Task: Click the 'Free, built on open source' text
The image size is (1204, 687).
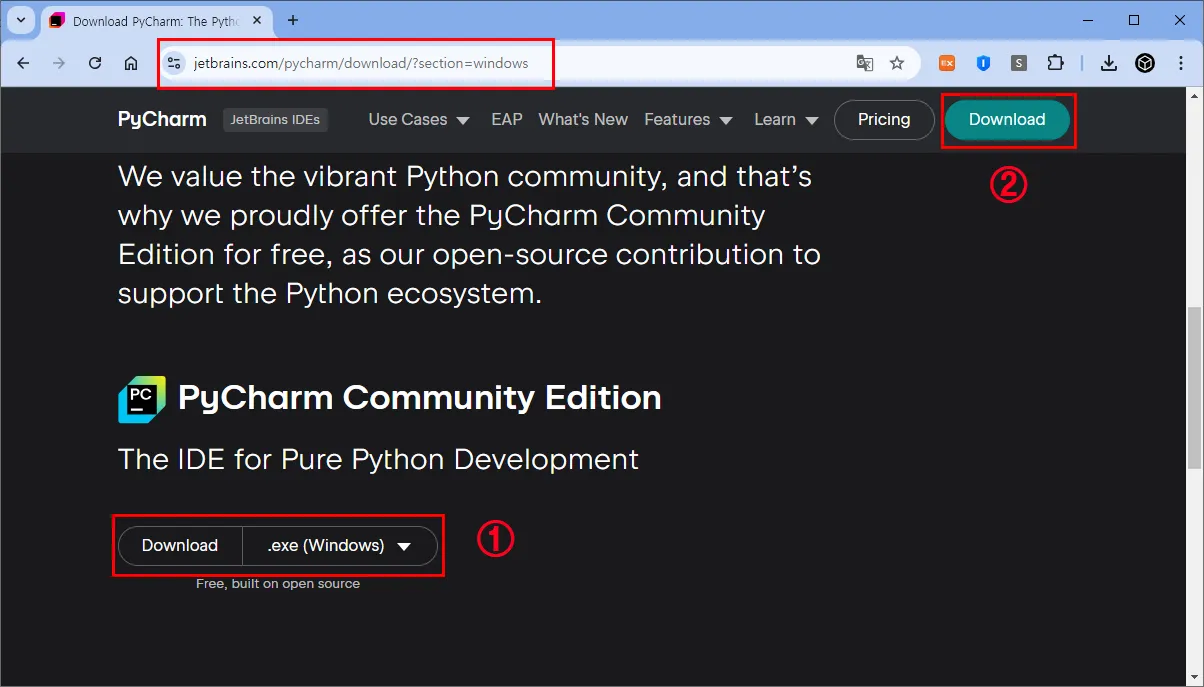Action: pyautogui.click(x=278, y=583)
